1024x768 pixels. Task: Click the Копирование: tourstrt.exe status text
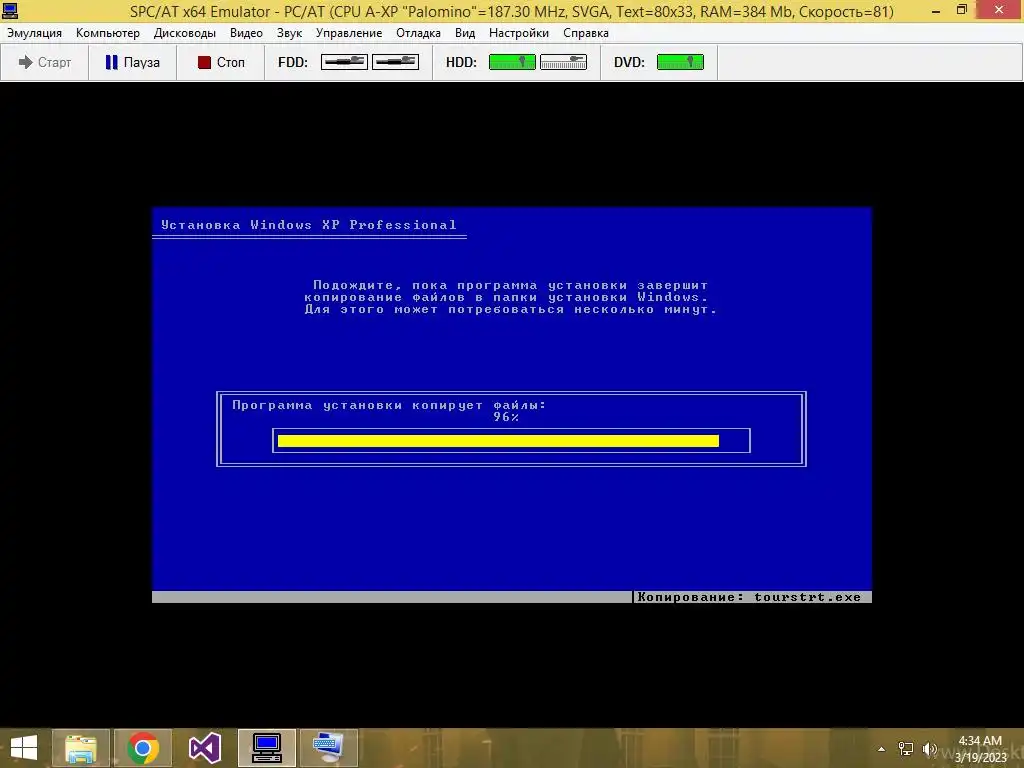click(749, 597)
